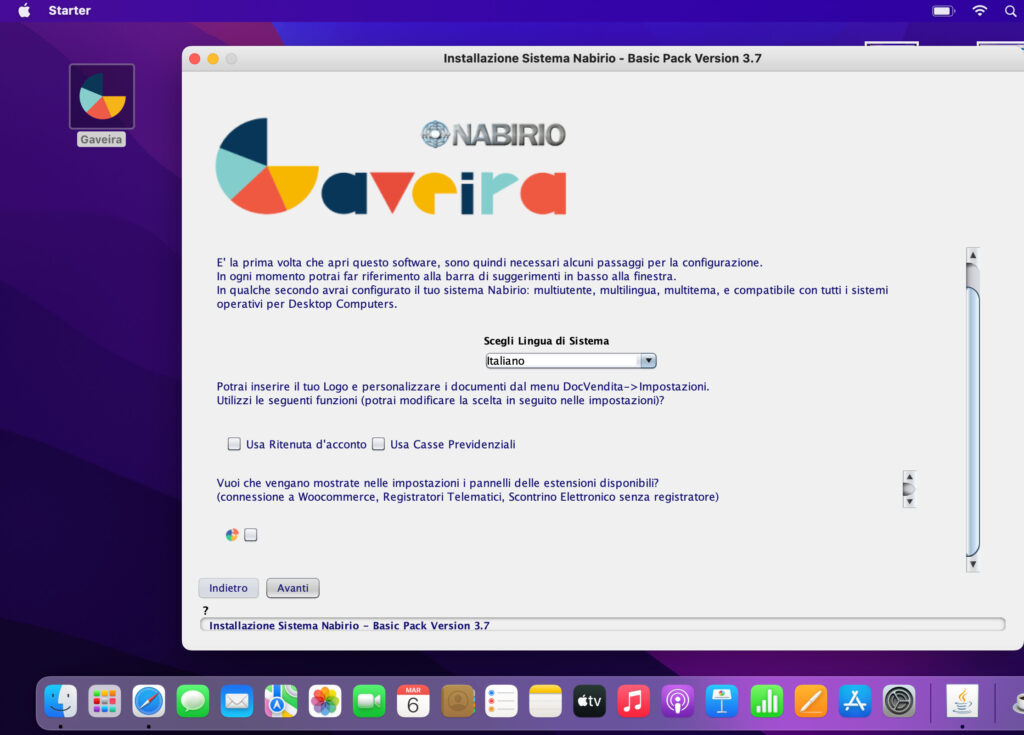
Task: Open App Store in the Dock
Action: (854, 701)
